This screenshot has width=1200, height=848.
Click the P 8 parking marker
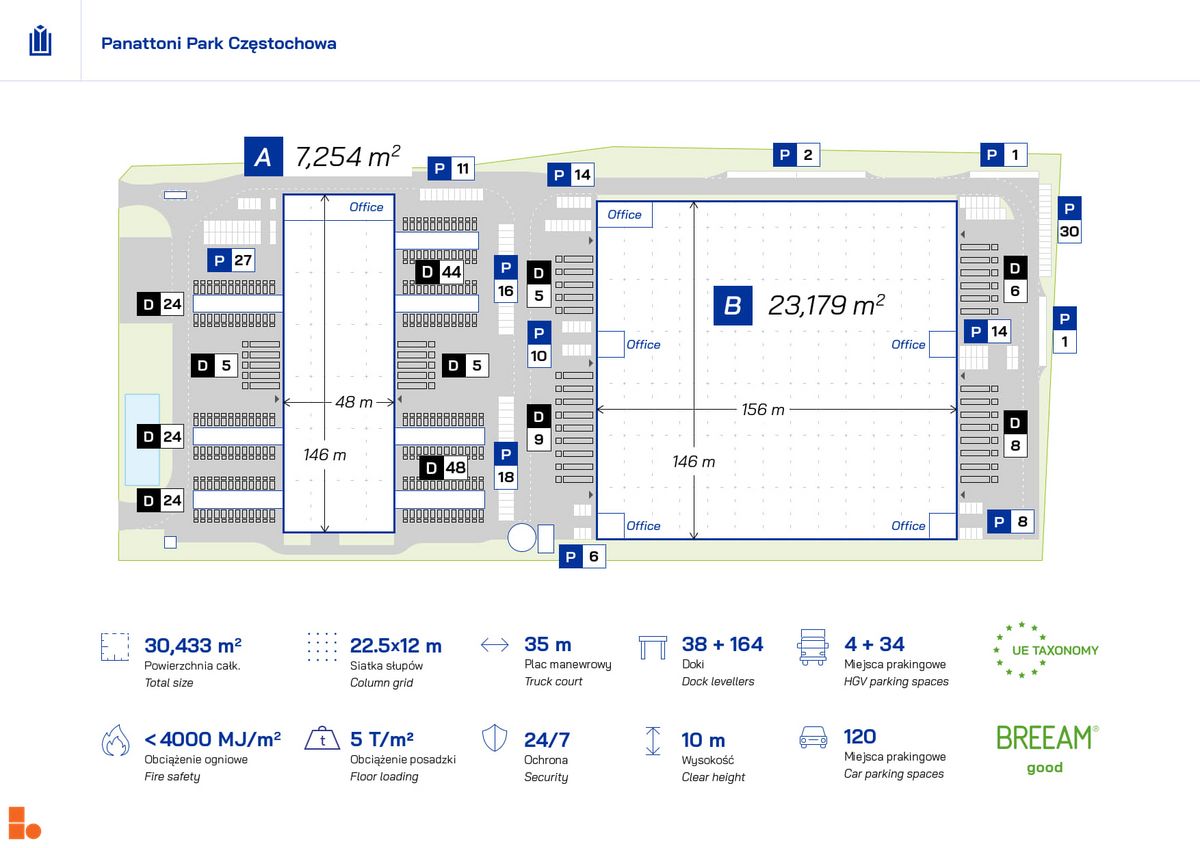[1010, 521]
